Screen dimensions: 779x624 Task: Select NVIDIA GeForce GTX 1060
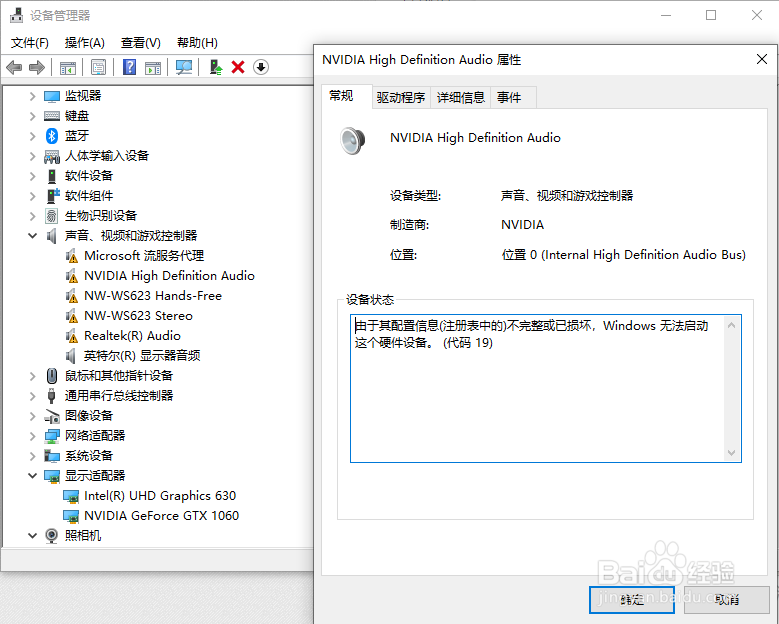161,516
